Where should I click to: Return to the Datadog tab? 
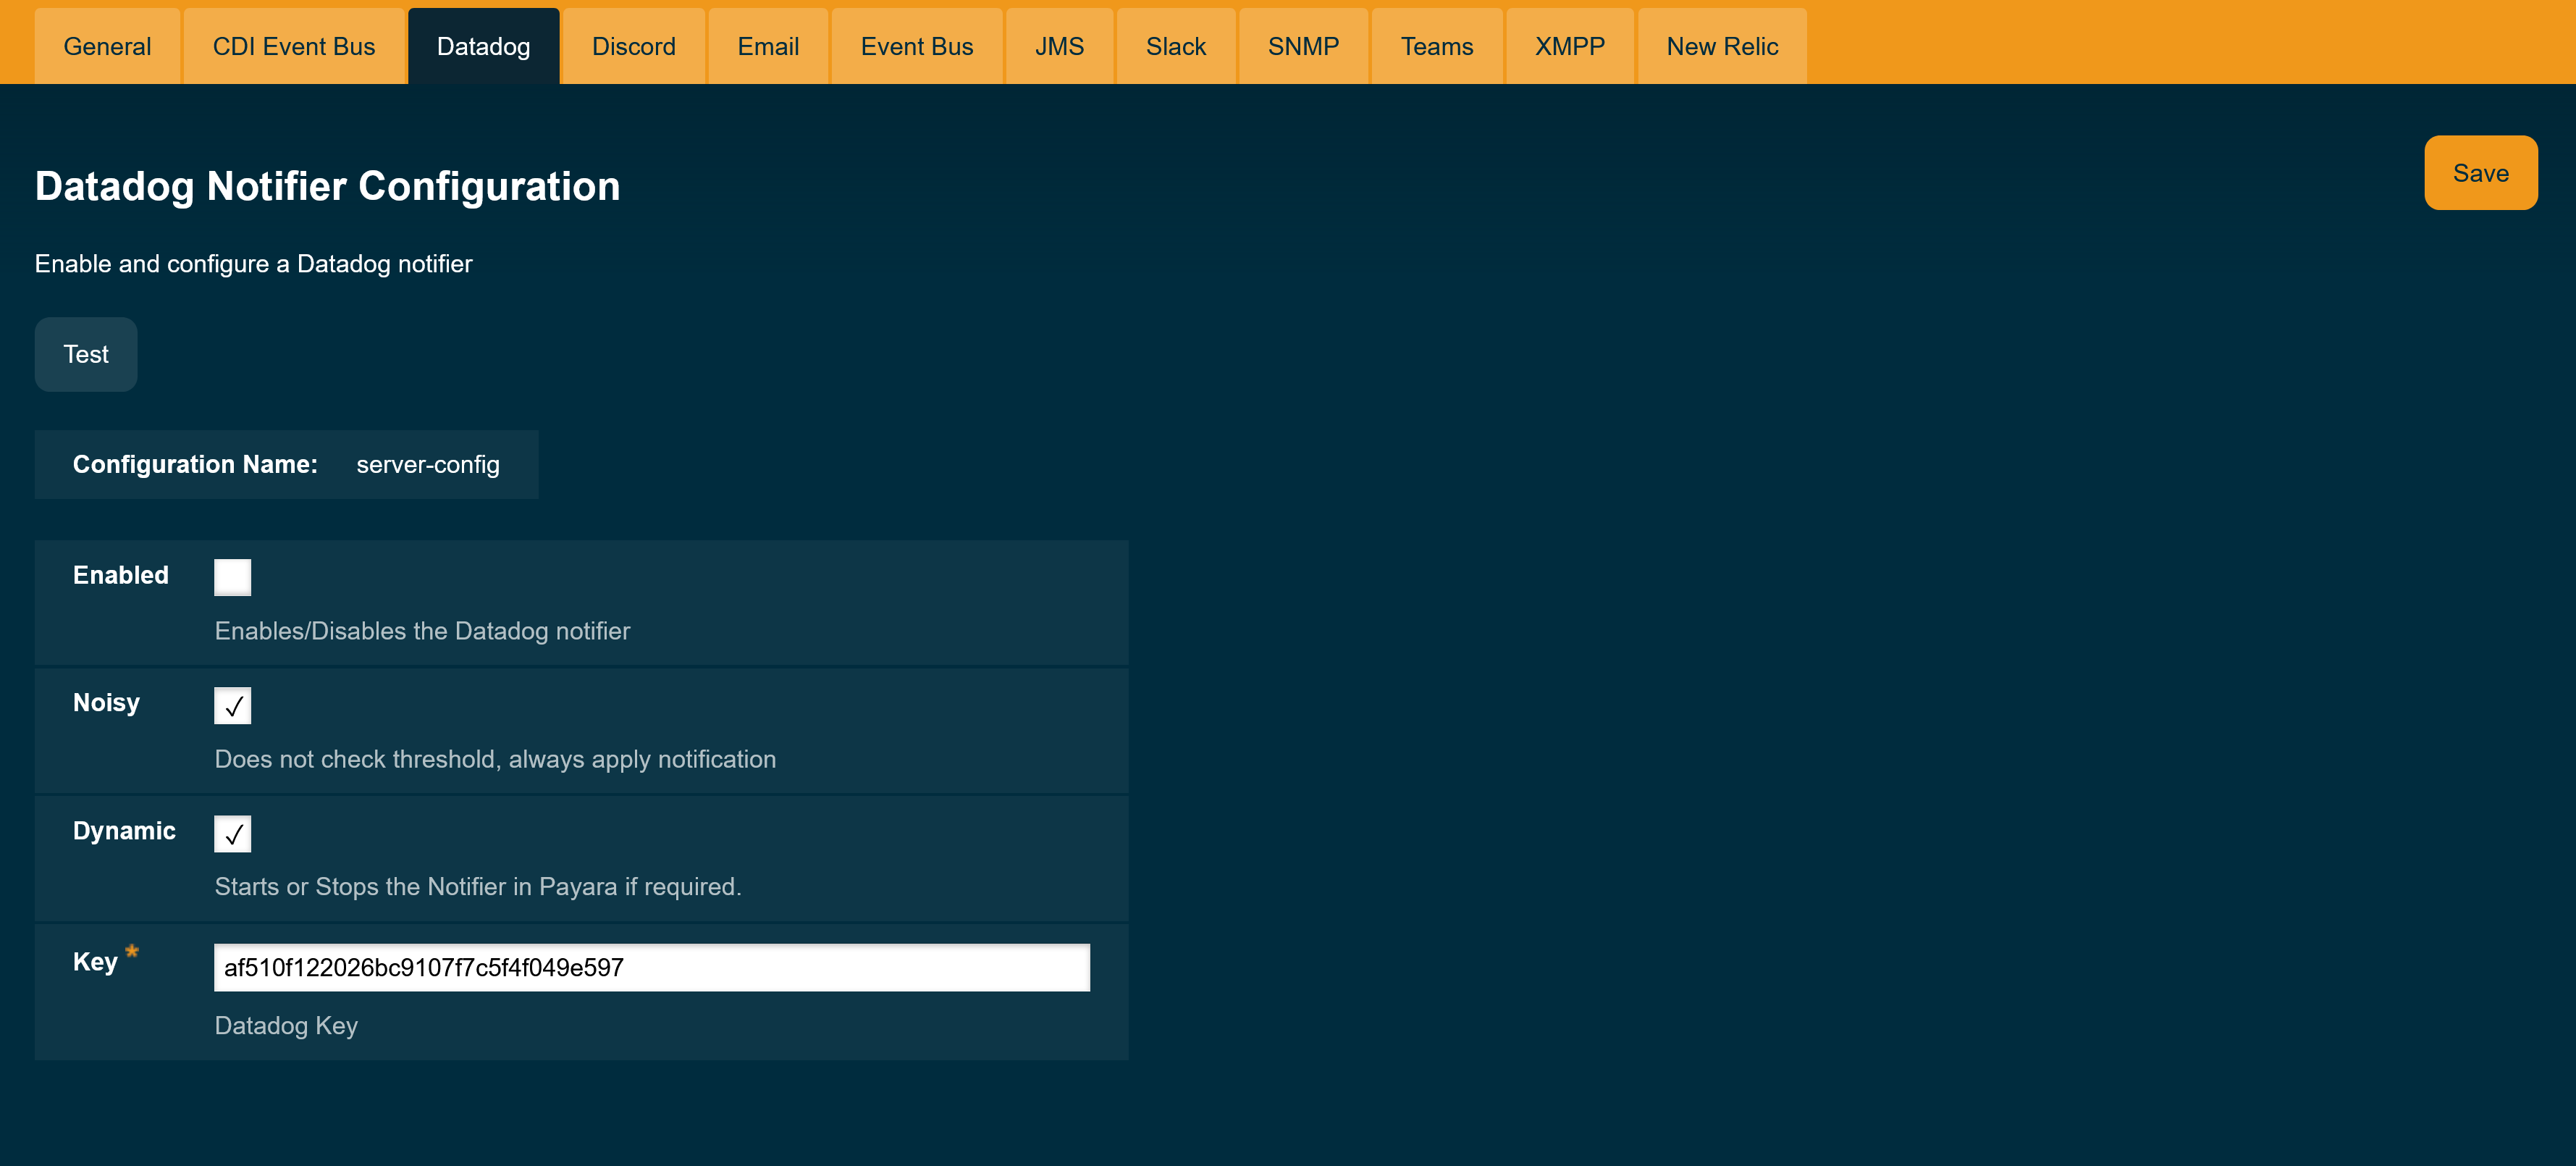[482, 45]
